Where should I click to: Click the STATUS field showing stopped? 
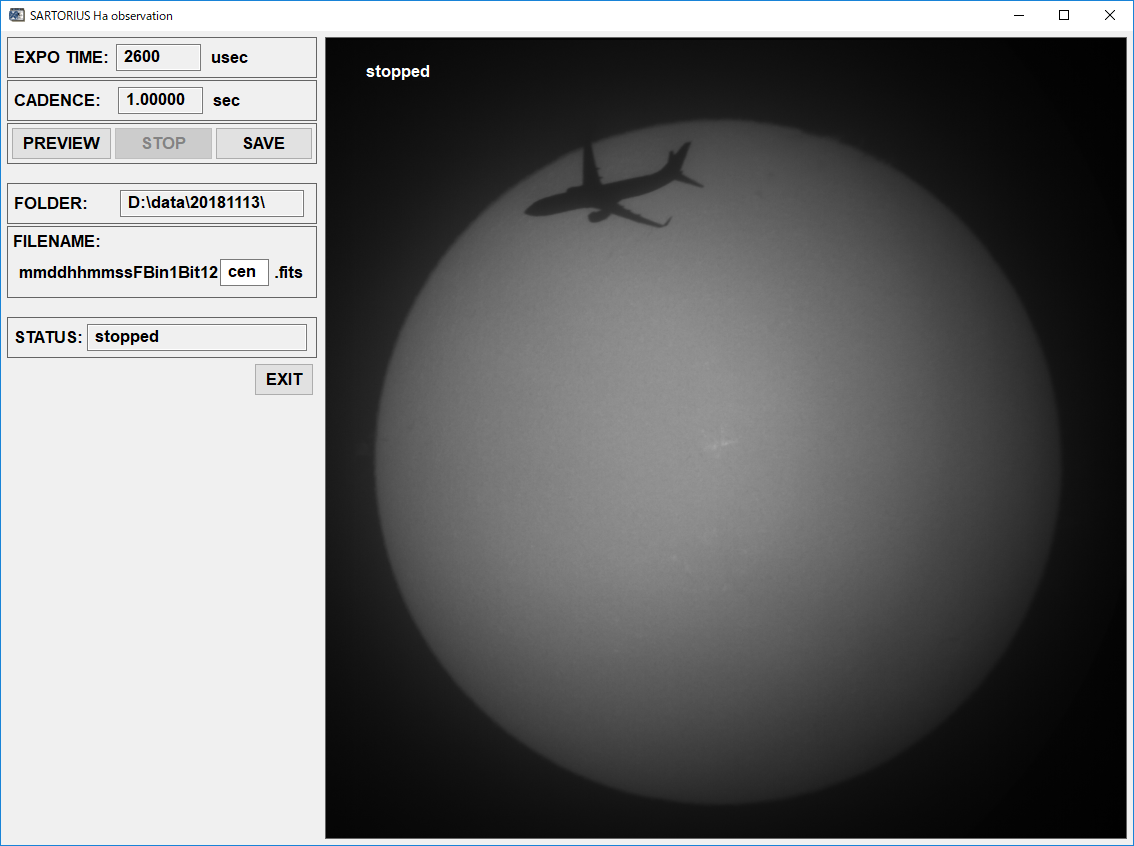coord(197,337)
